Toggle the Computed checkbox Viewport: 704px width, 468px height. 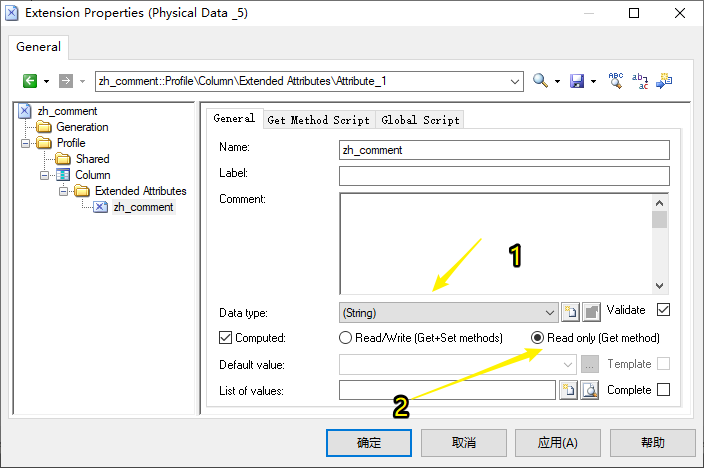point(225,338)
